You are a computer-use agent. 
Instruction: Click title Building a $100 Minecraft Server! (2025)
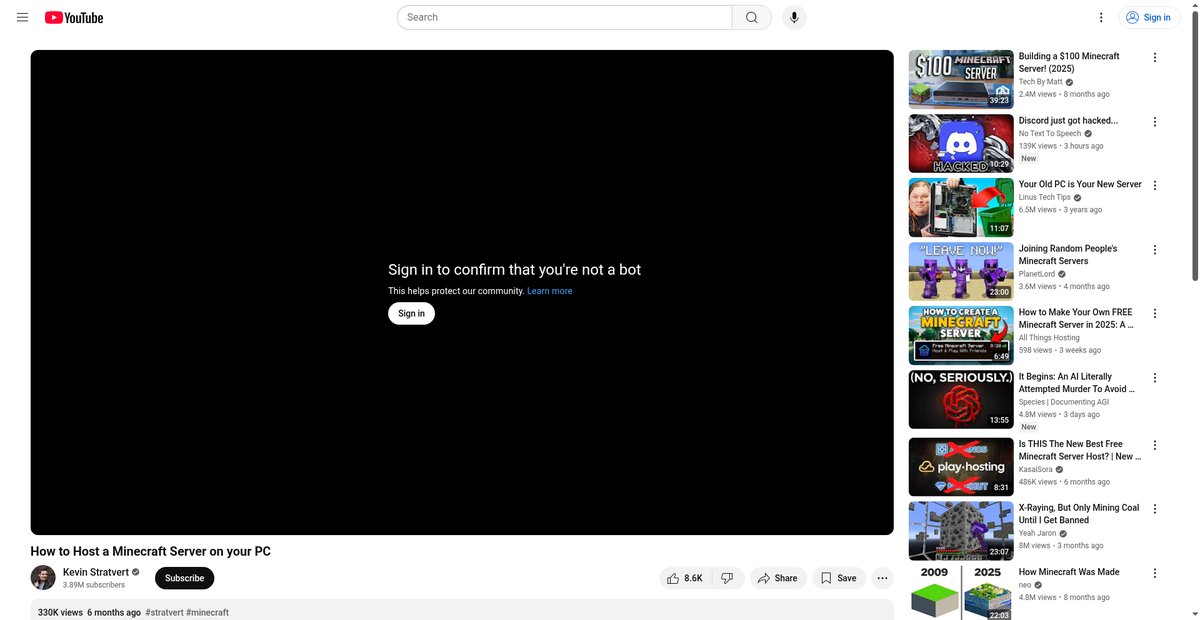pyautogui.click(x=1069, y=63)
